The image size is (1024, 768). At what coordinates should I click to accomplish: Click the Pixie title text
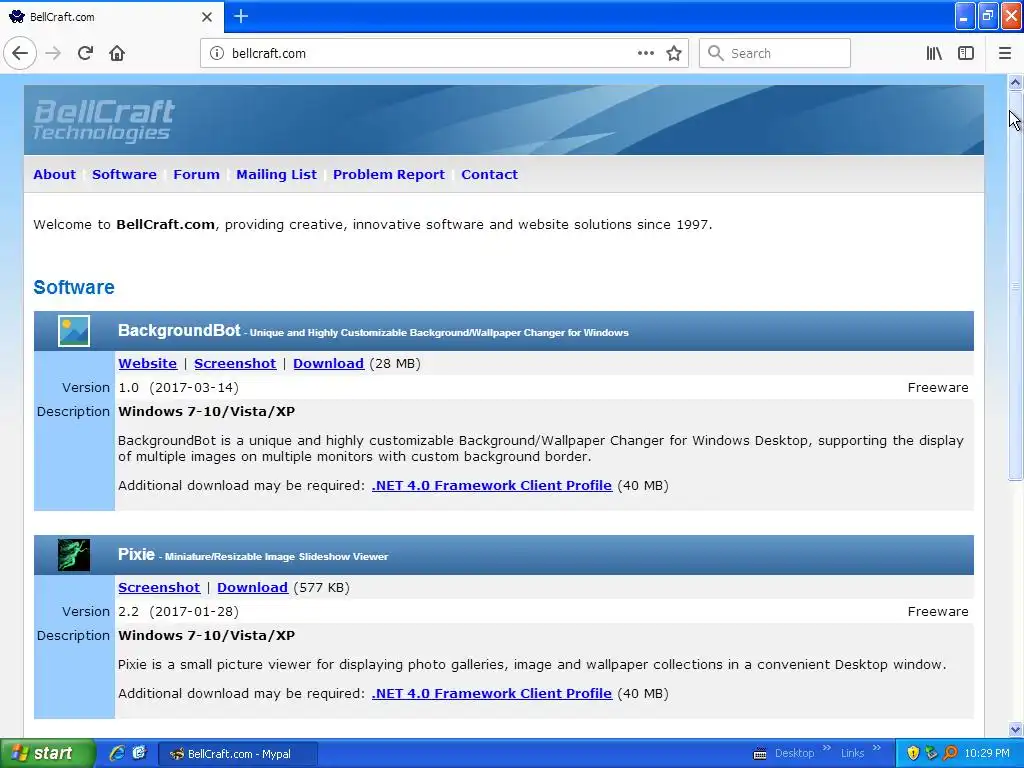pyautogui.click(x=136, y=554)
